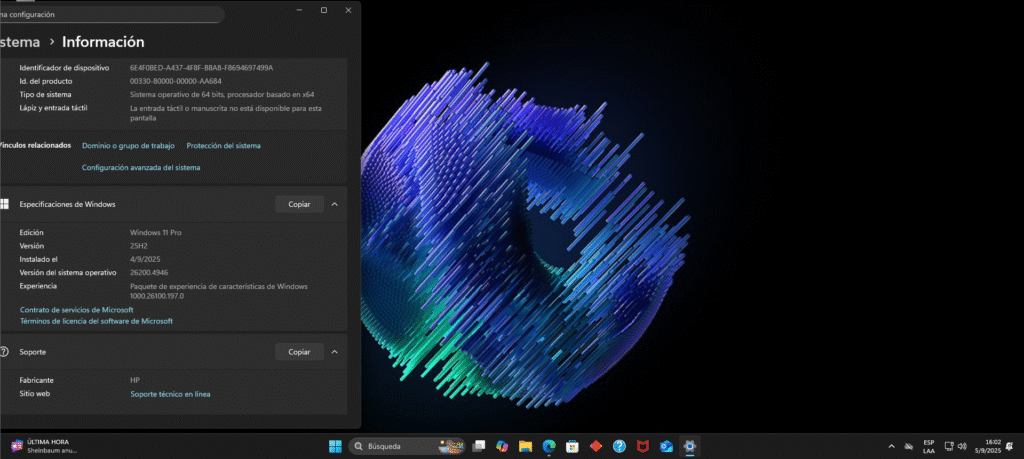Viewport: 1024px width, 459px height.
Task: Open the notifications bell icon
Action: tap(1010, 446)
